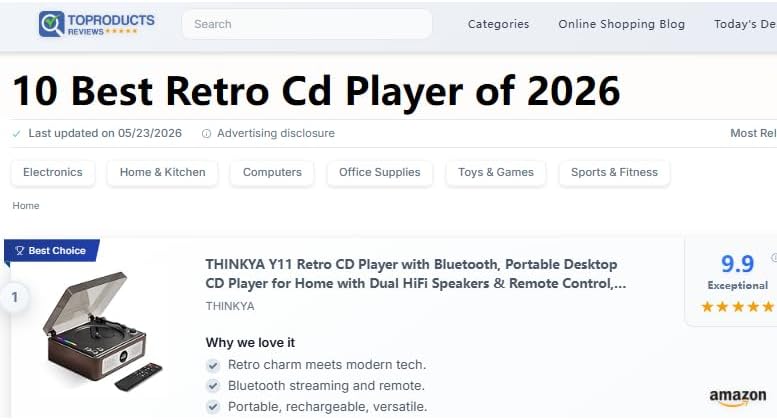
Task: Select the Toys & Games category chip
Action: [x=496, y=172]
